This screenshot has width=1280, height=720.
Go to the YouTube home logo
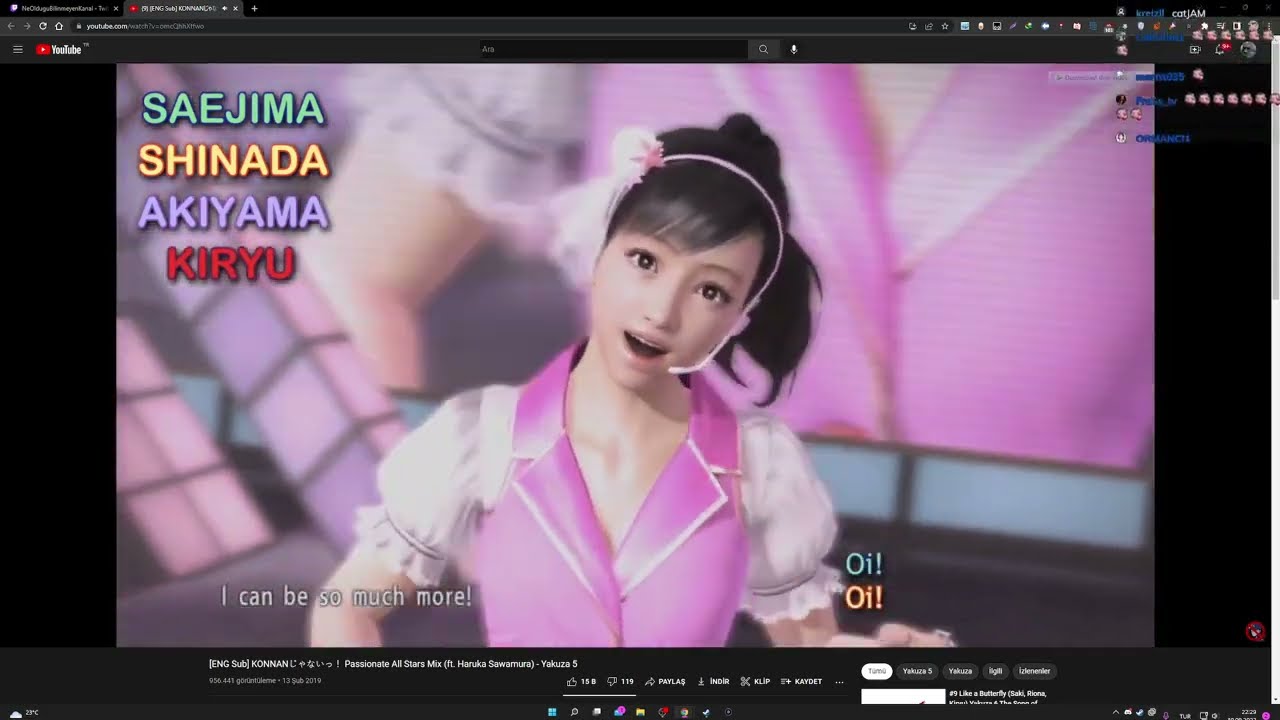(x=59, y=49)
